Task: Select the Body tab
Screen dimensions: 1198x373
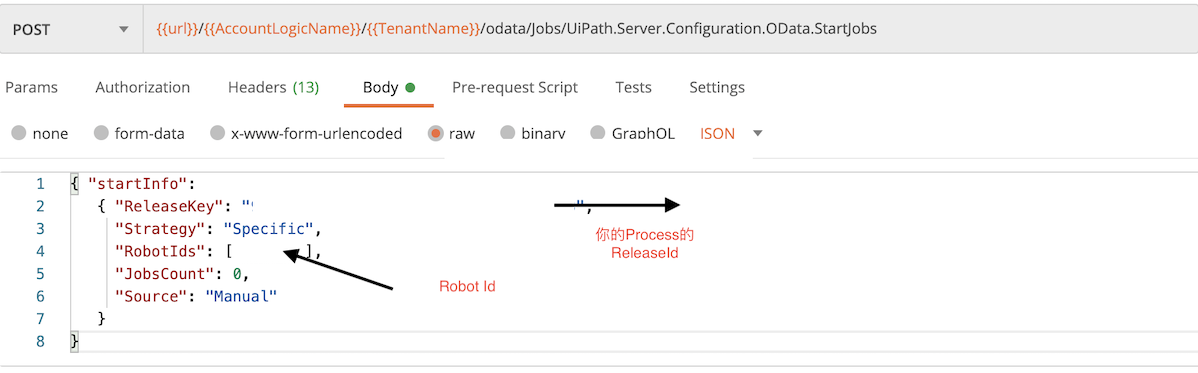Action: coord(388,87)
